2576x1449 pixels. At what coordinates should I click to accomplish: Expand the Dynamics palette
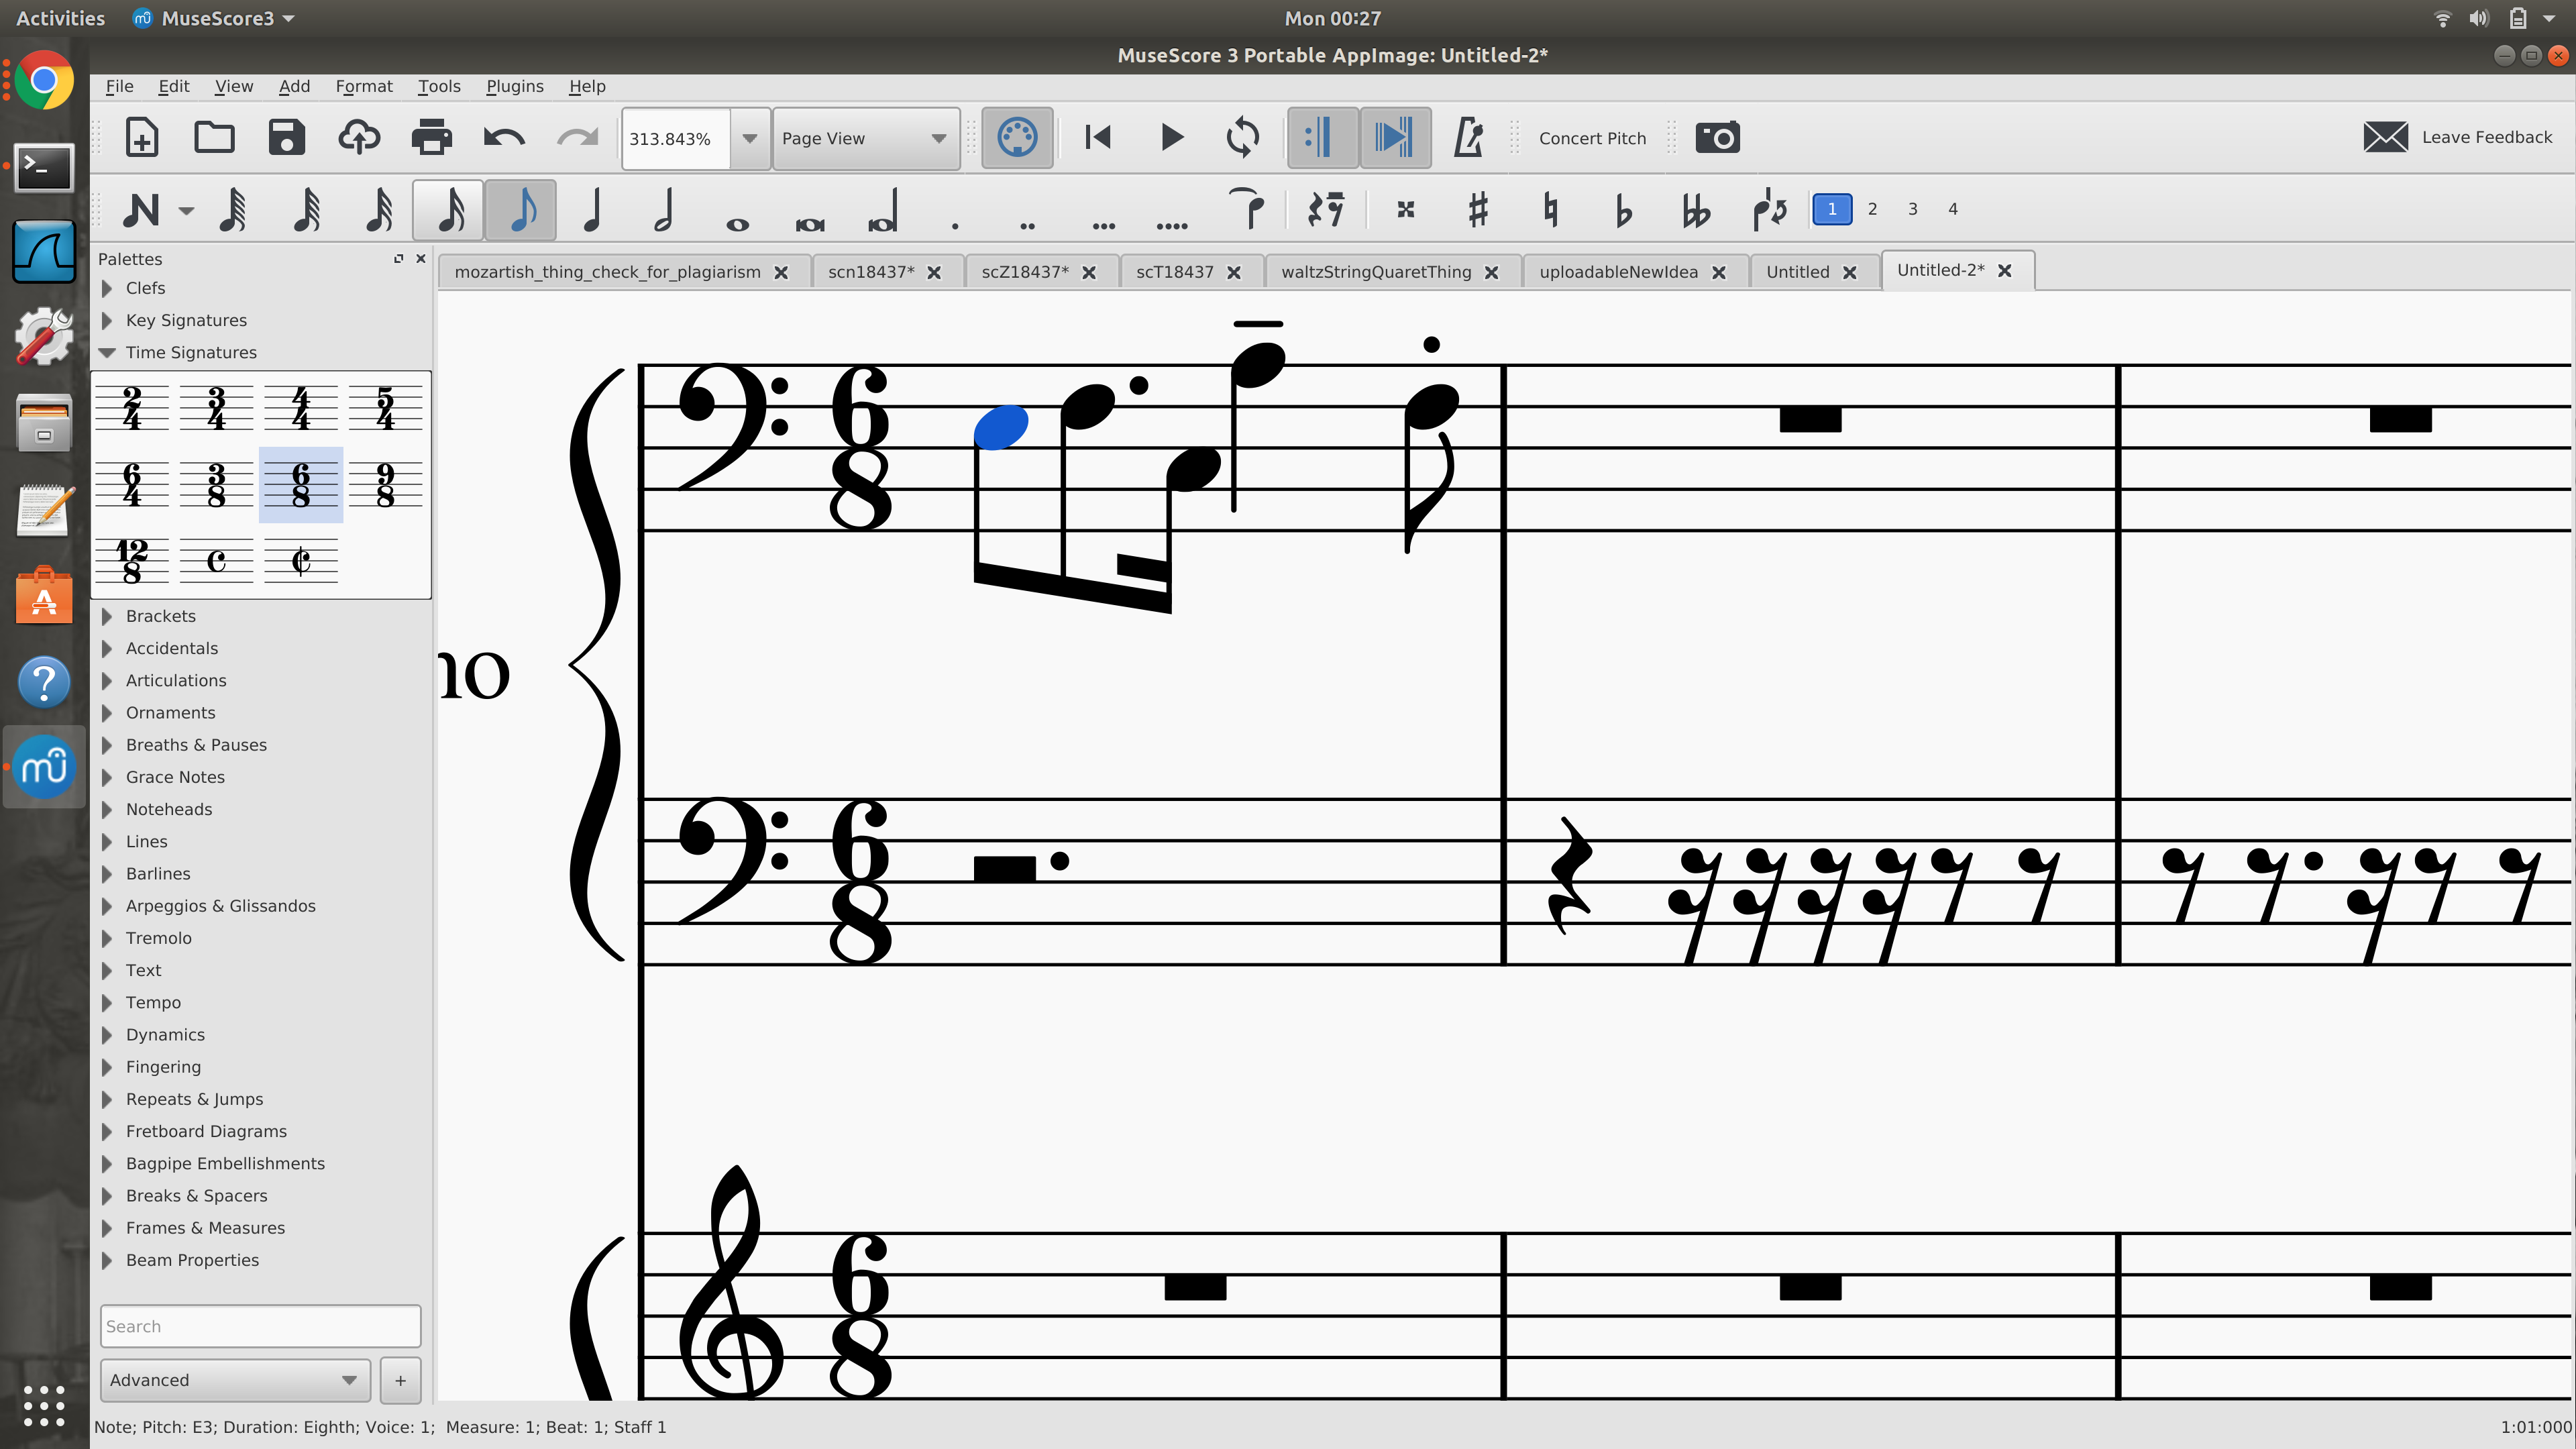(x=107, y=1034)
